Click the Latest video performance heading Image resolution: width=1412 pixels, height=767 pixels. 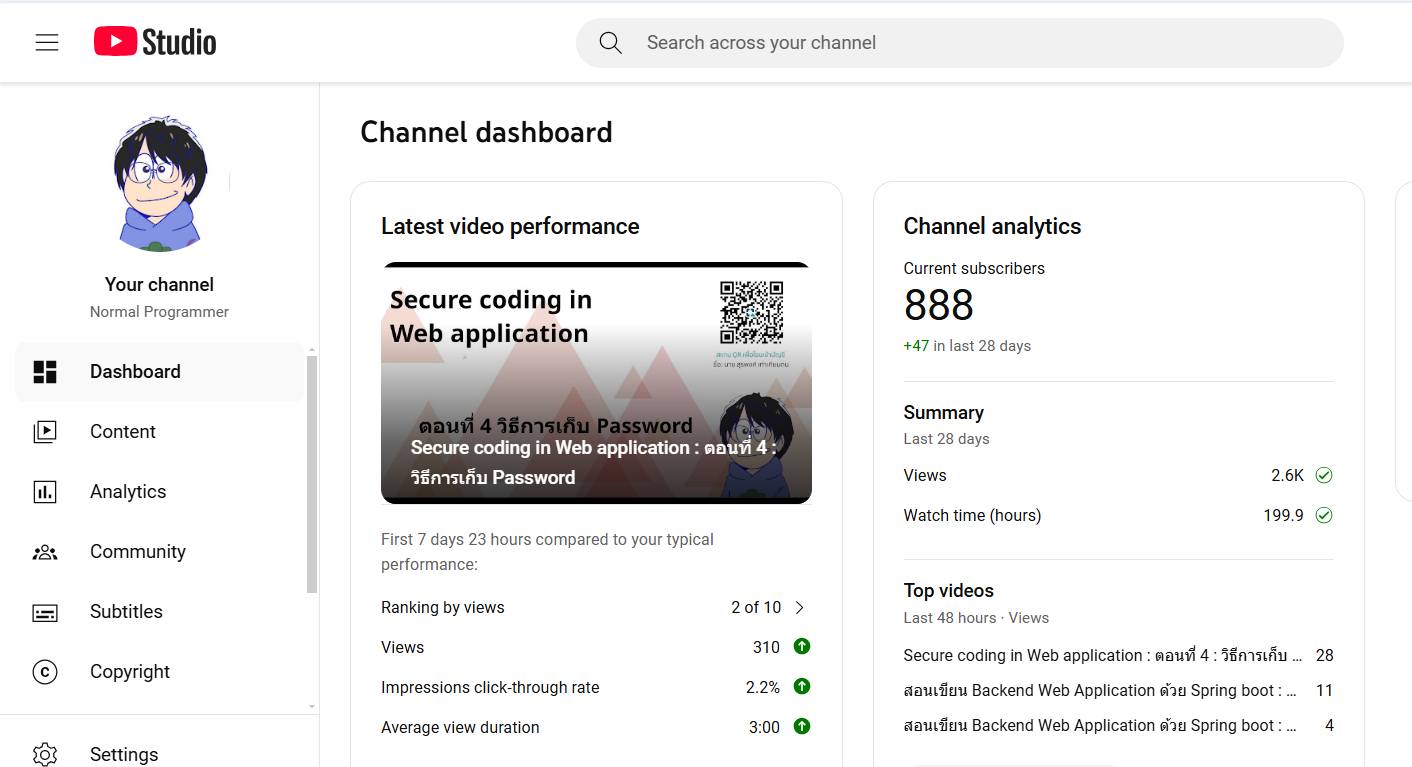(510, 226)
